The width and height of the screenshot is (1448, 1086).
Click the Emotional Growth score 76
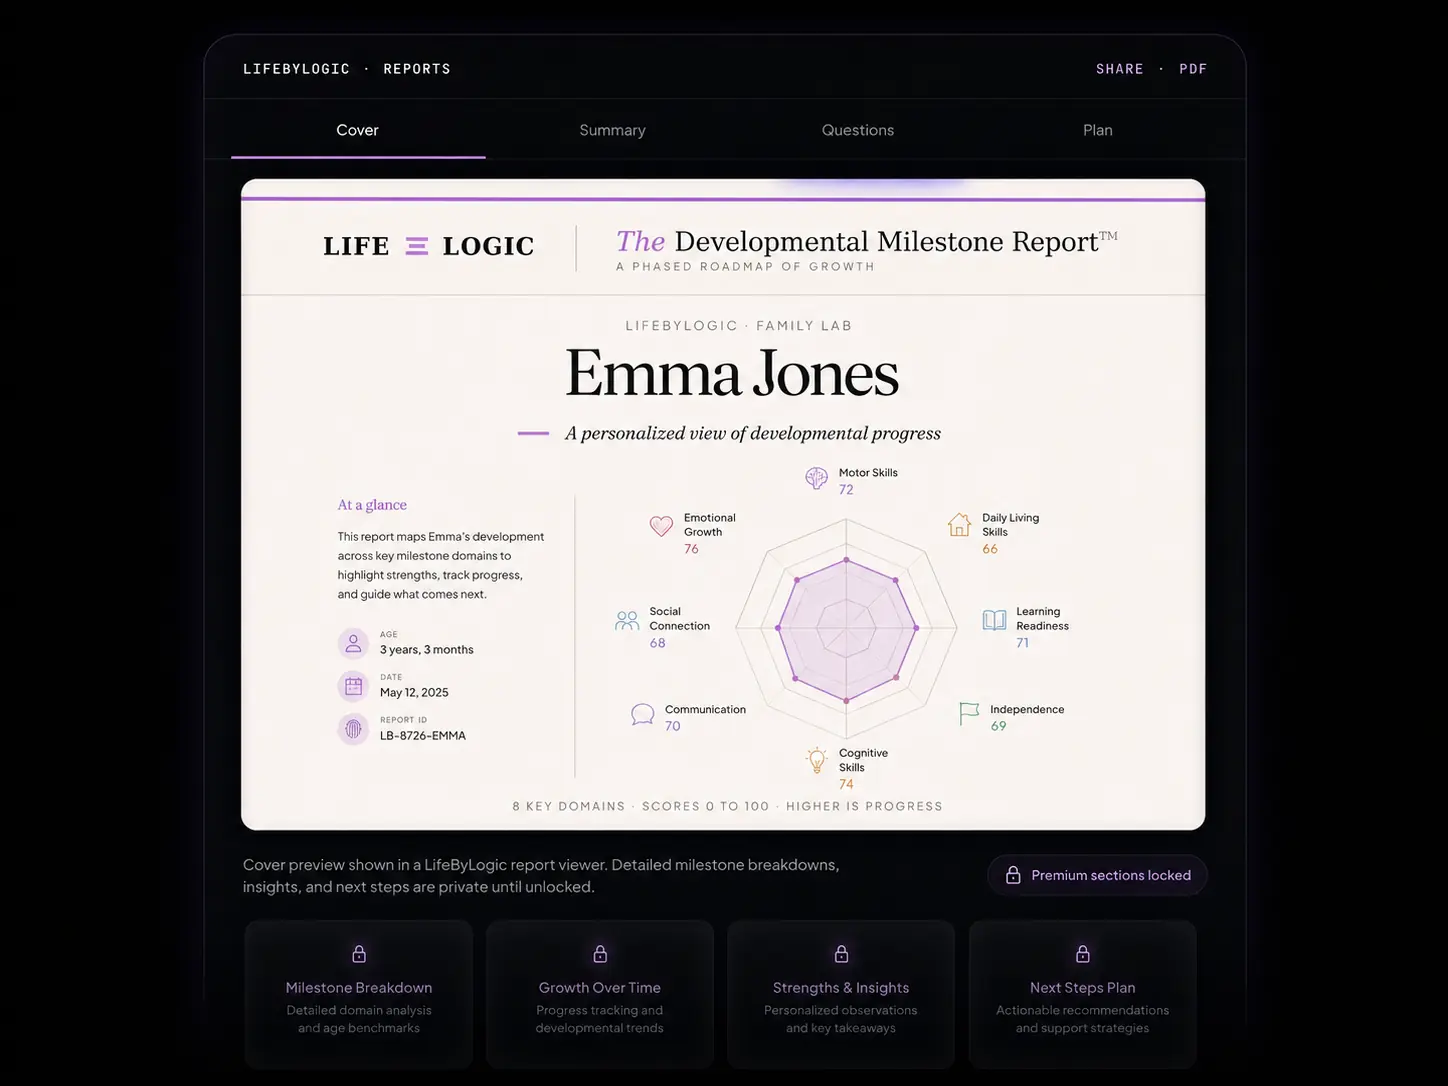691,549
